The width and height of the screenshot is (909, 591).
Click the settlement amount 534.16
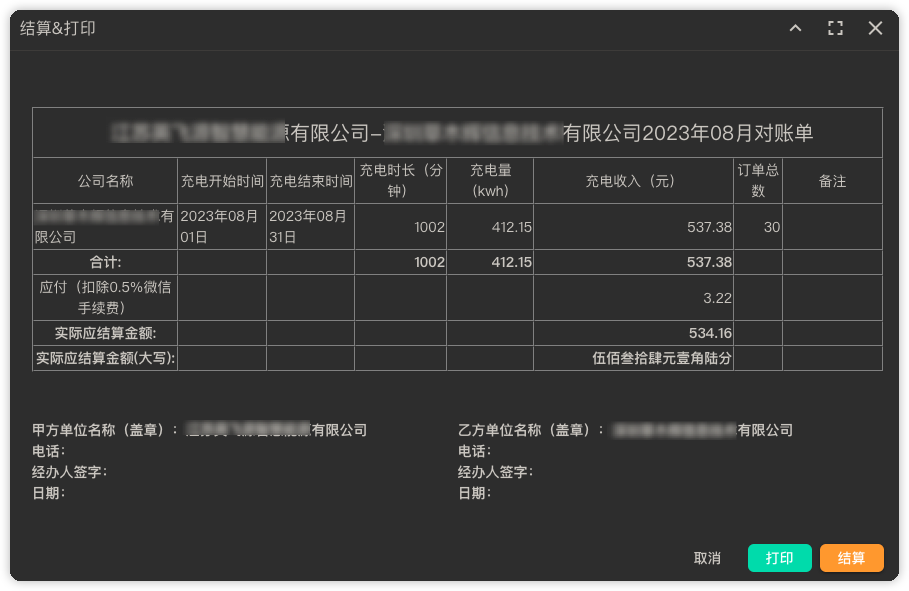[710, 333]
